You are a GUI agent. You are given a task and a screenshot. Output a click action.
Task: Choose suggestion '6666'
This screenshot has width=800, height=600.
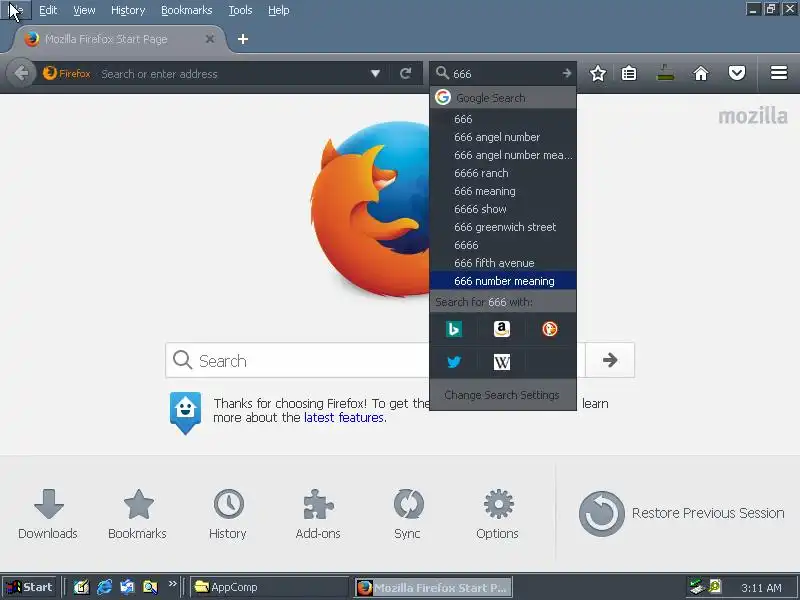(x=503, y=245)
